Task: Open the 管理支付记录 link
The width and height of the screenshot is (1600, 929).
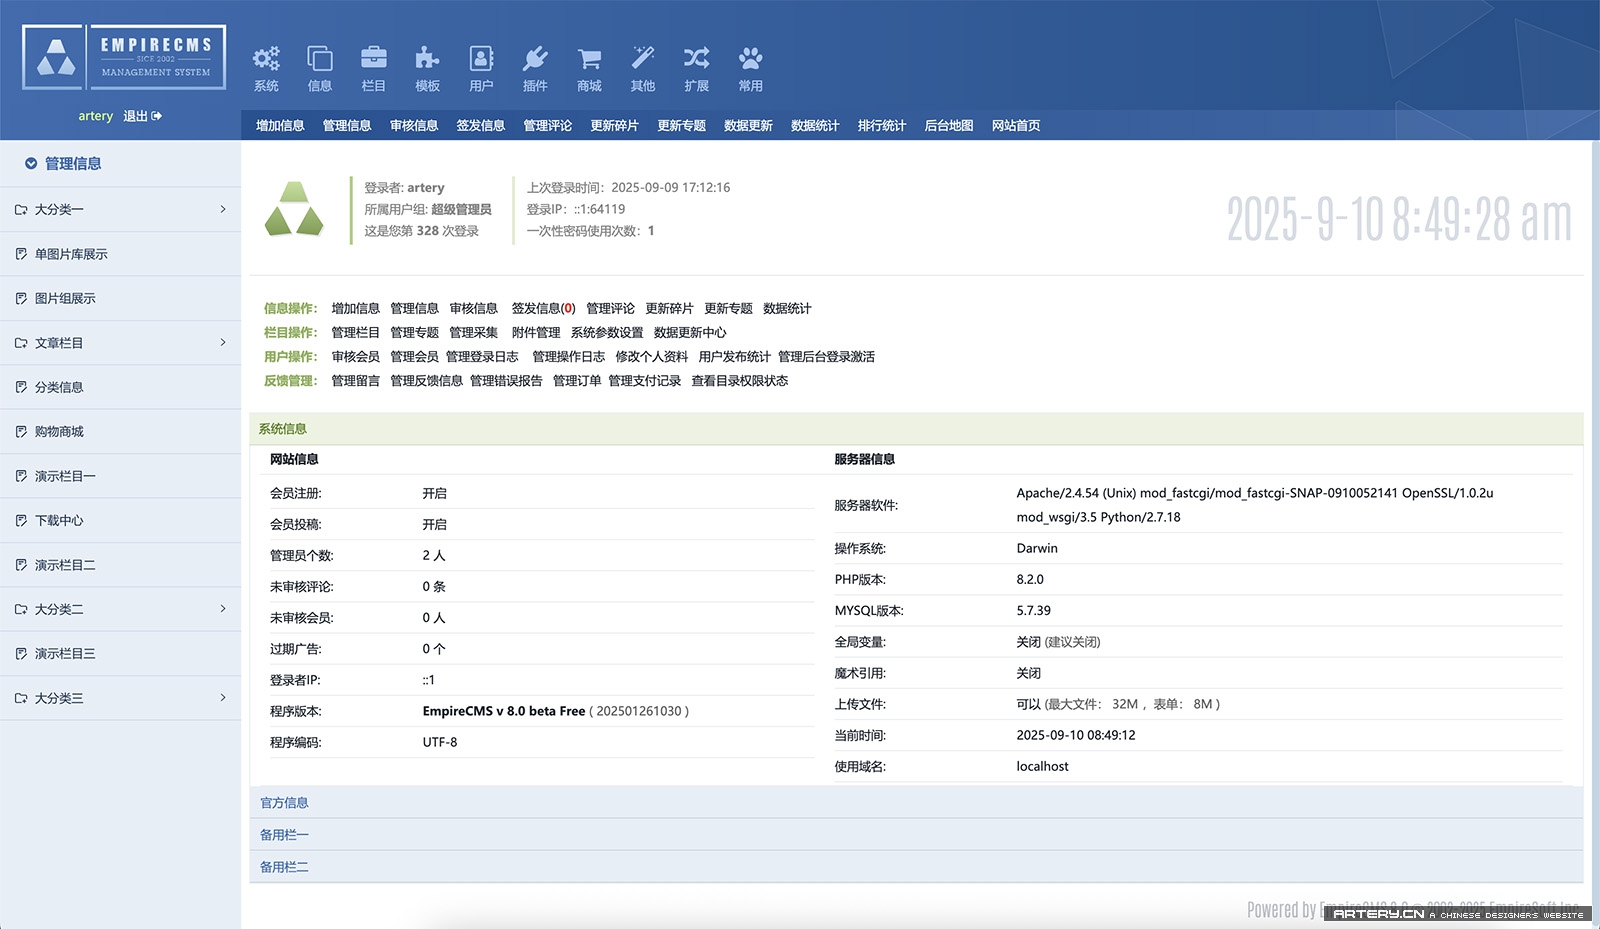Action: click(x=644, y=381)
